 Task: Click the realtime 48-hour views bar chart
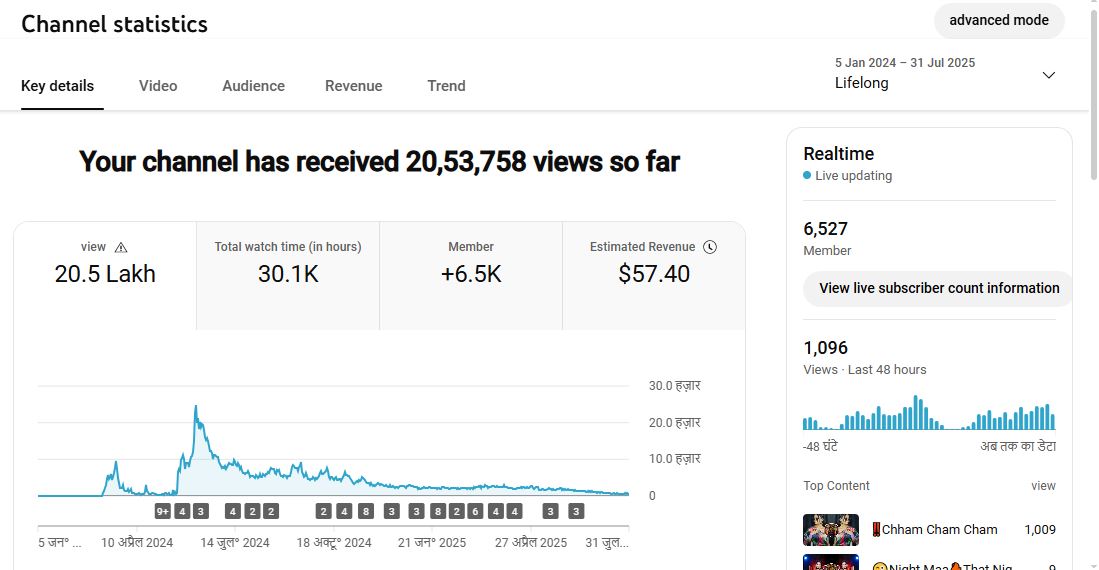pyautogui.click(x=929, y=413)
